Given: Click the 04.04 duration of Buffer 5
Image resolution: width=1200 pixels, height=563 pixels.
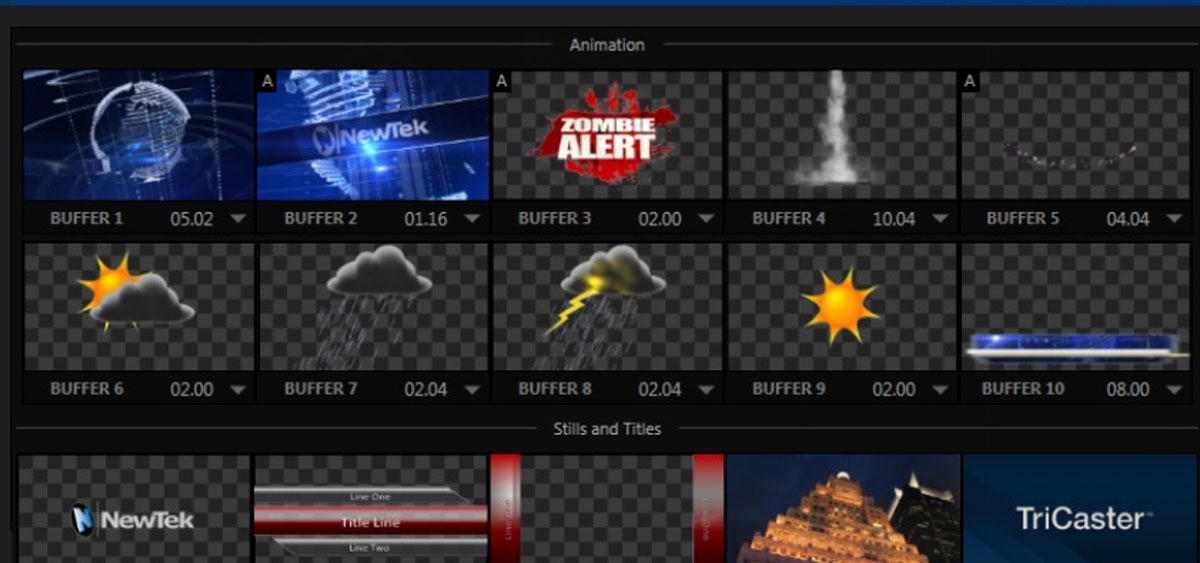Looking at the screenshot, I should click(x=1128, y=219).
